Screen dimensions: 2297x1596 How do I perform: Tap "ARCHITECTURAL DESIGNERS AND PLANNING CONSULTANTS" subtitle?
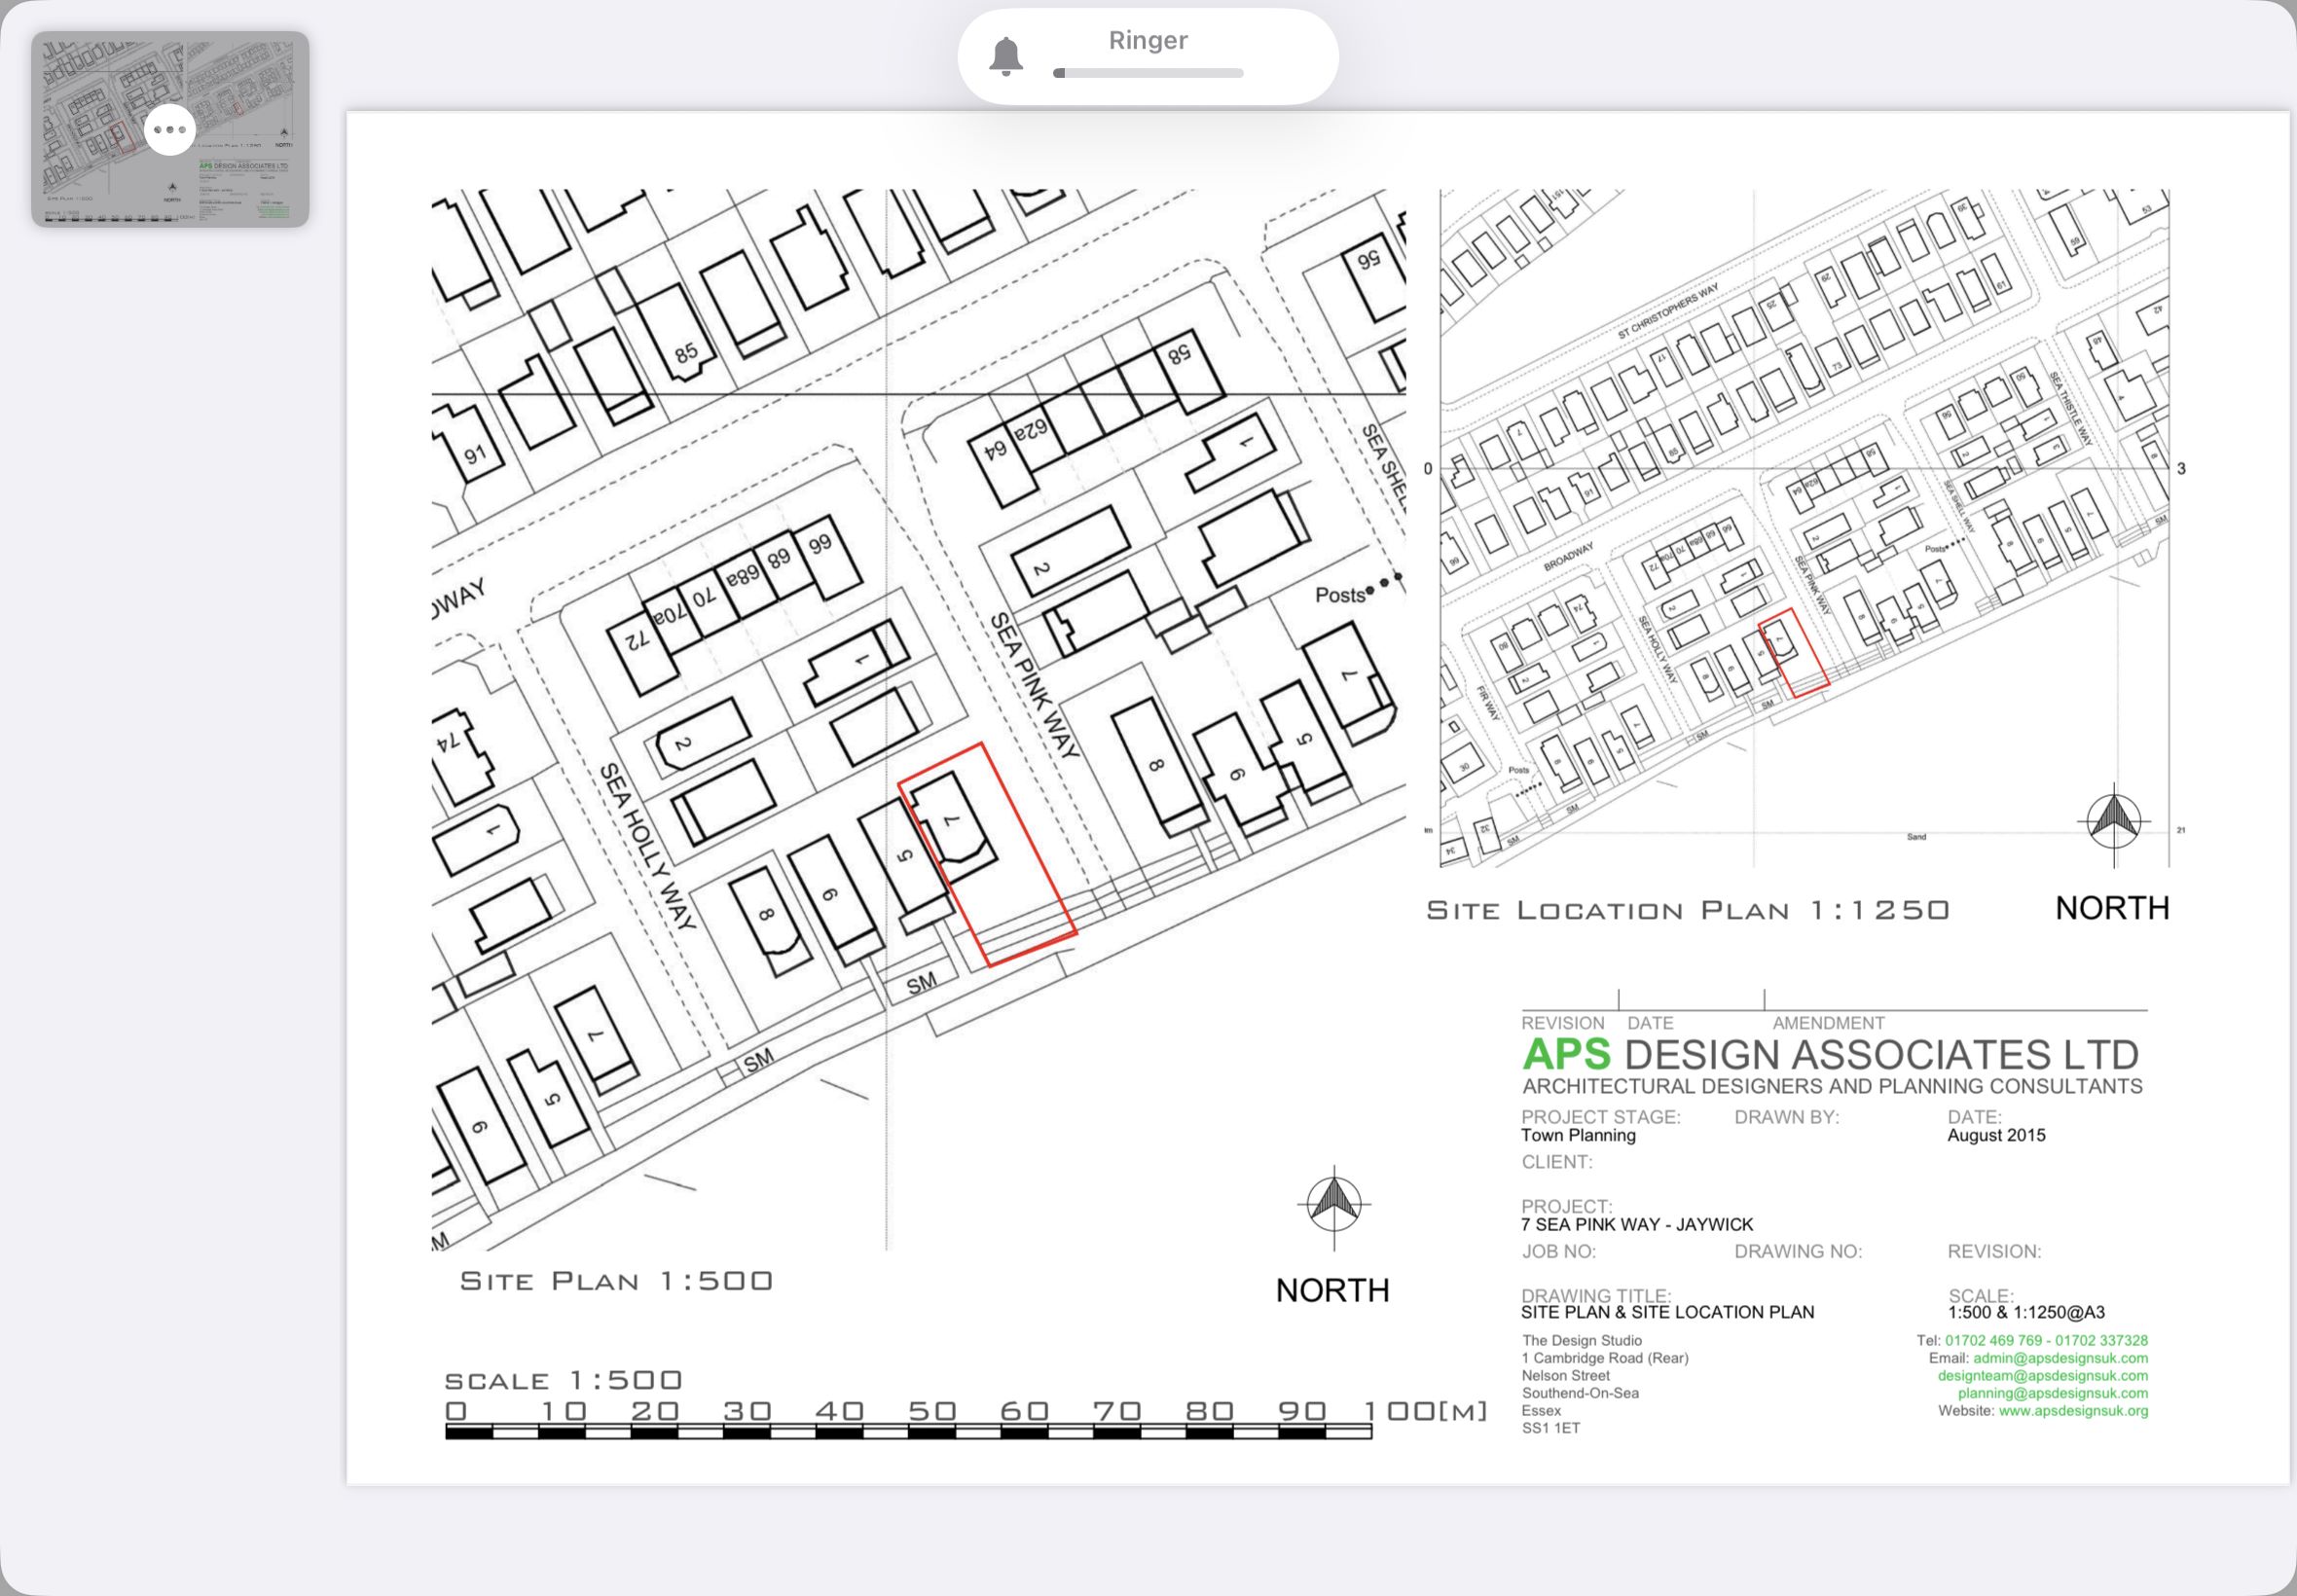tap(1832, 1087)
